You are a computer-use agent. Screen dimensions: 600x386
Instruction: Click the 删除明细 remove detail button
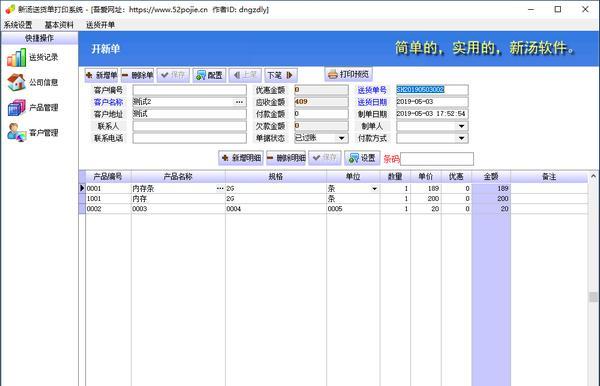pyautogui.click(x=286, y=158)
